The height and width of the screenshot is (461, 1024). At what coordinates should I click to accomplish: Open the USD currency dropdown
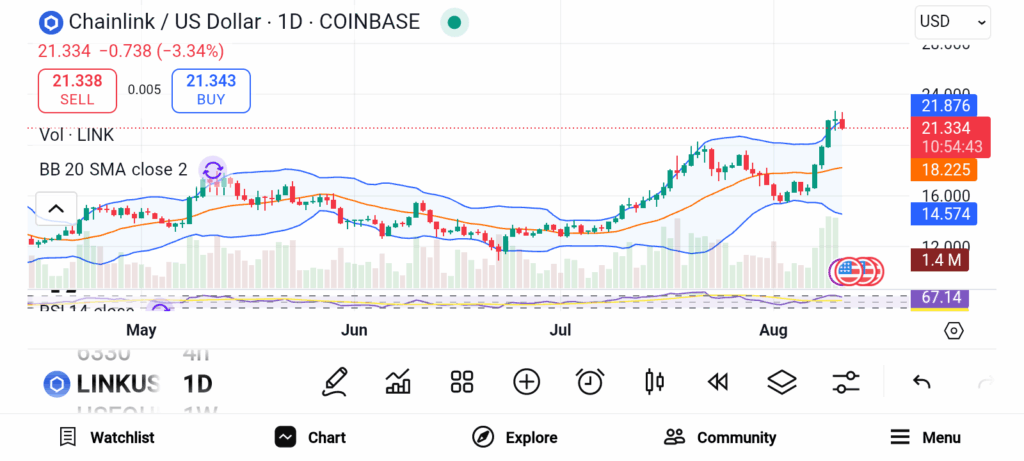pos(952,21)
